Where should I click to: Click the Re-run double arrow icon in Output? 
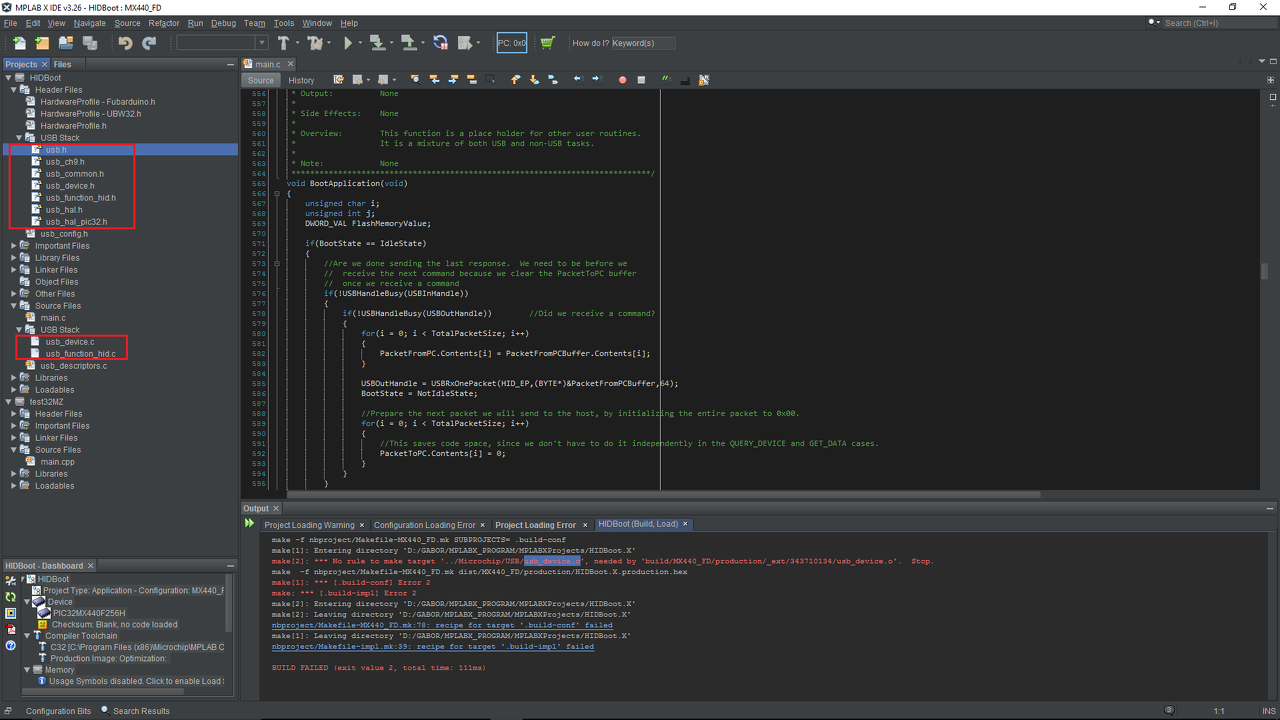coord(250,523)
